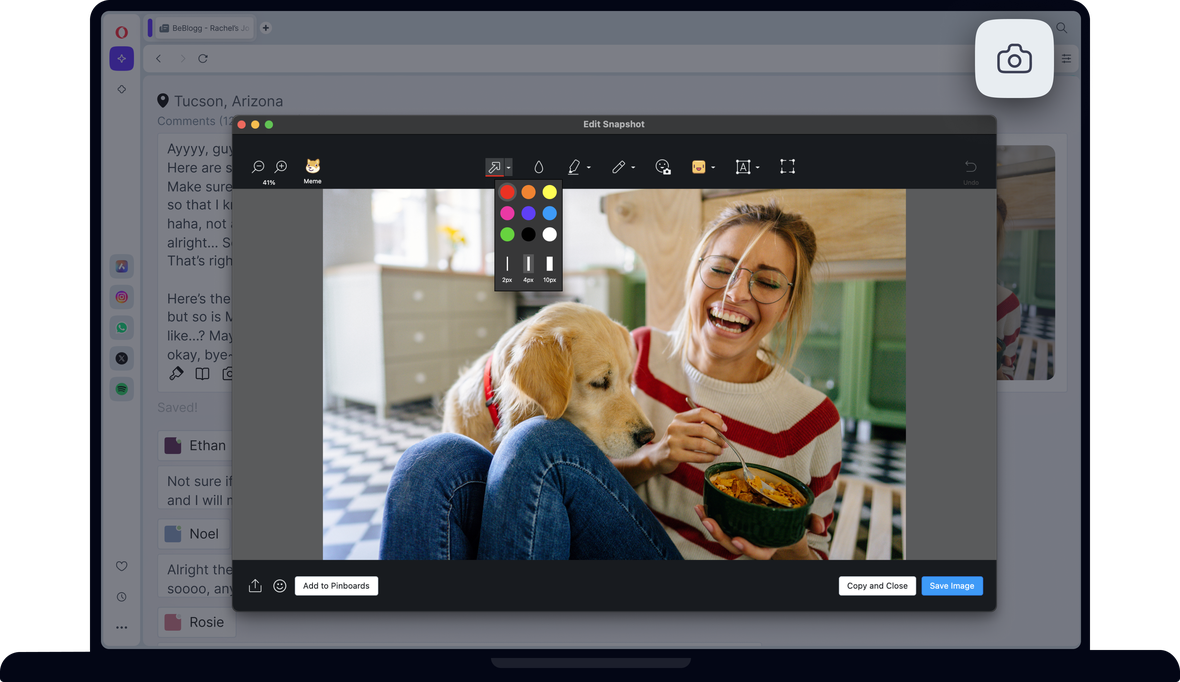Open Spotify in browser sidebar

click(121, 389)
